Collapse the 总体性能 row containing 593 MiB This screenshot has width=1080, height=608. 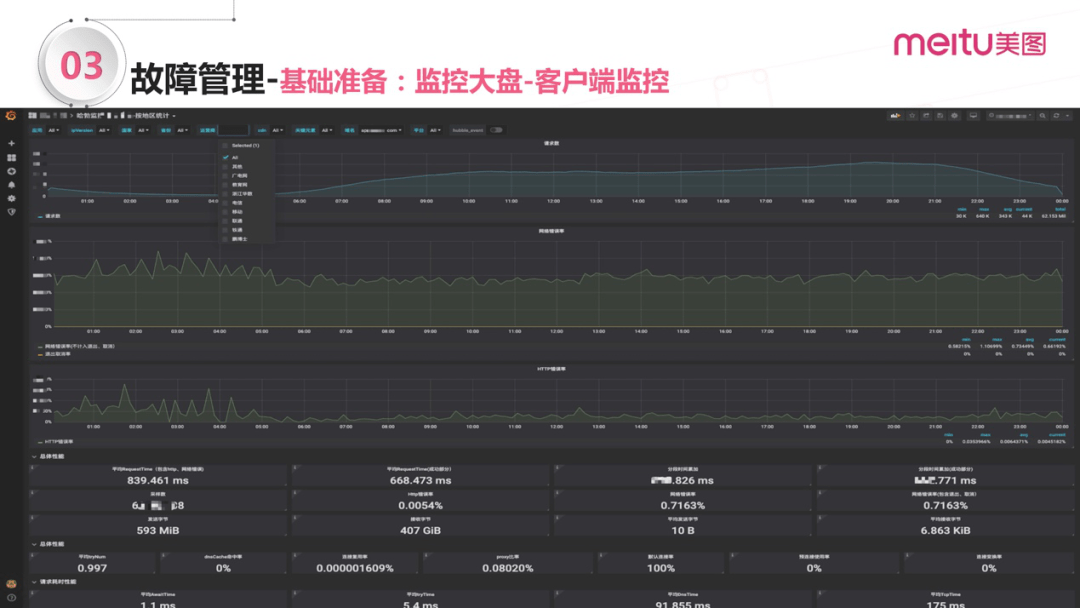coord(48,457)
